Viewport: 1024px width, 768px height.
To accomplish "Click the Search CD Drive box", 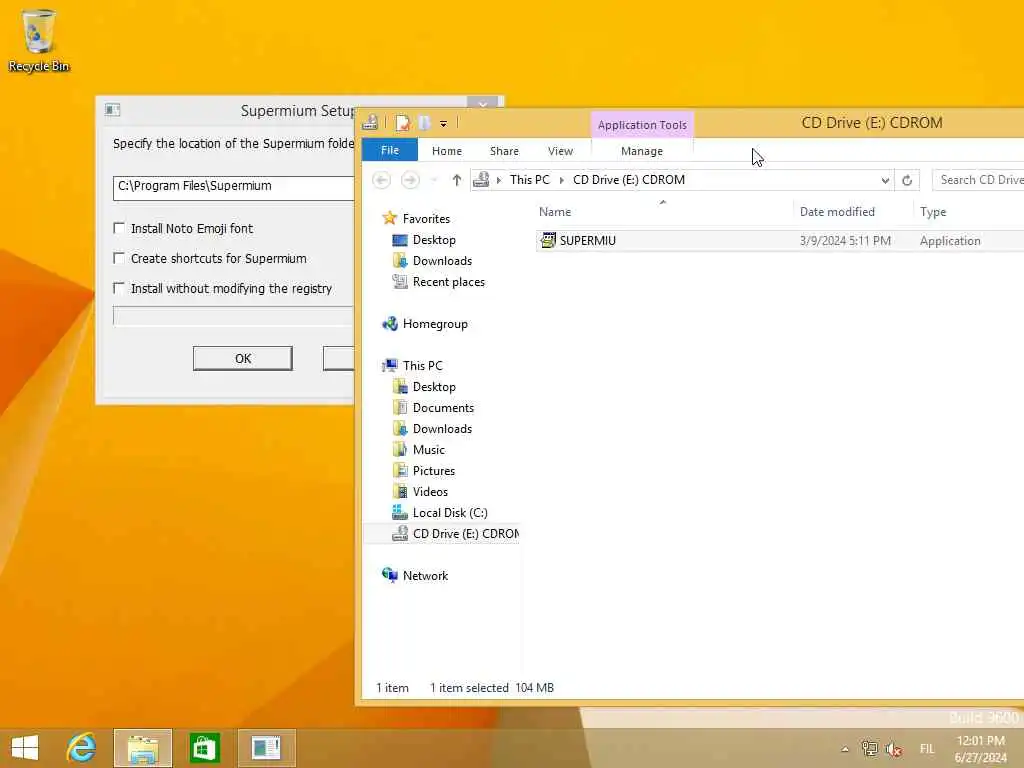I will pyautogui.click(x=978, y=180).
